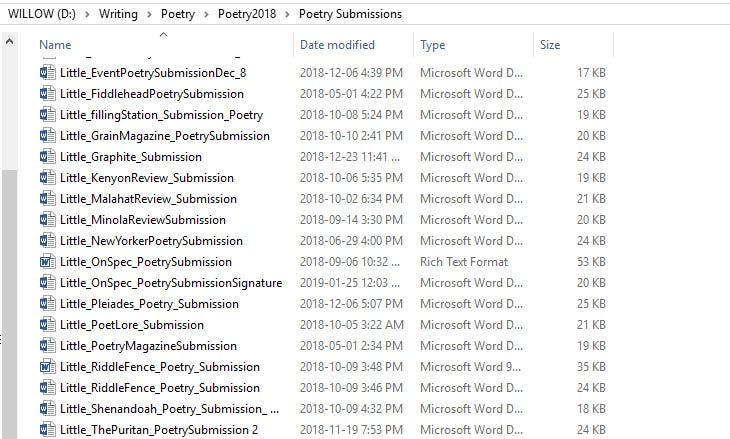Viewport: 730px width, 439px height.
Task: Click the vertical scrollbar thumb
Action: (x=9, y=304)
